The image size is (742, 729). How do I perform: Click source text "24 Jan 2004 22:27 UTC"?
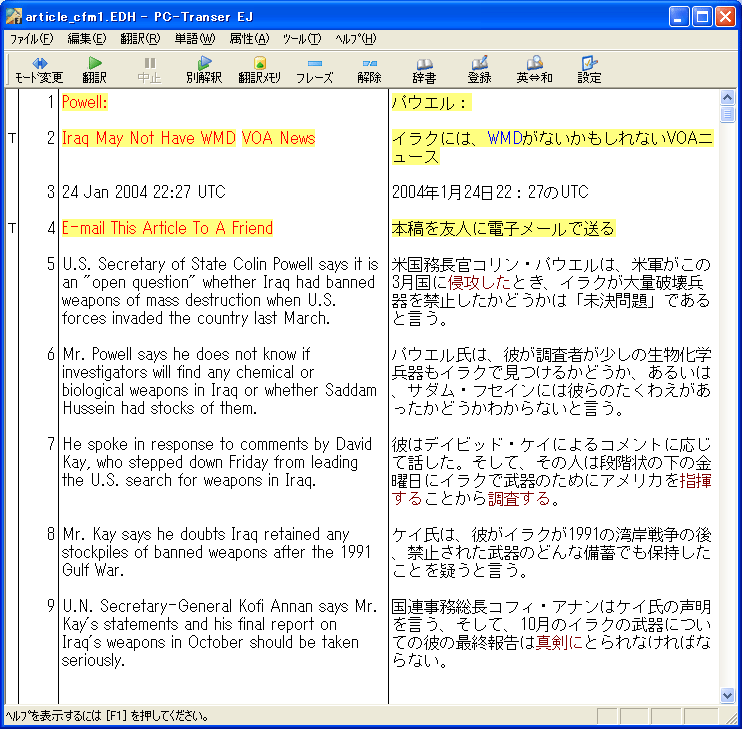(143, 192)
